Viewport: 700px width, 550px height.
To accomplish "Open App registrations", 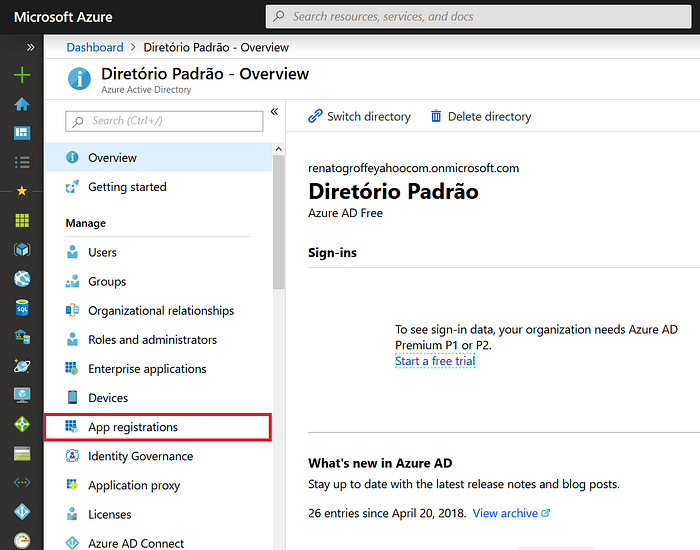I will (x=158, y=427).
